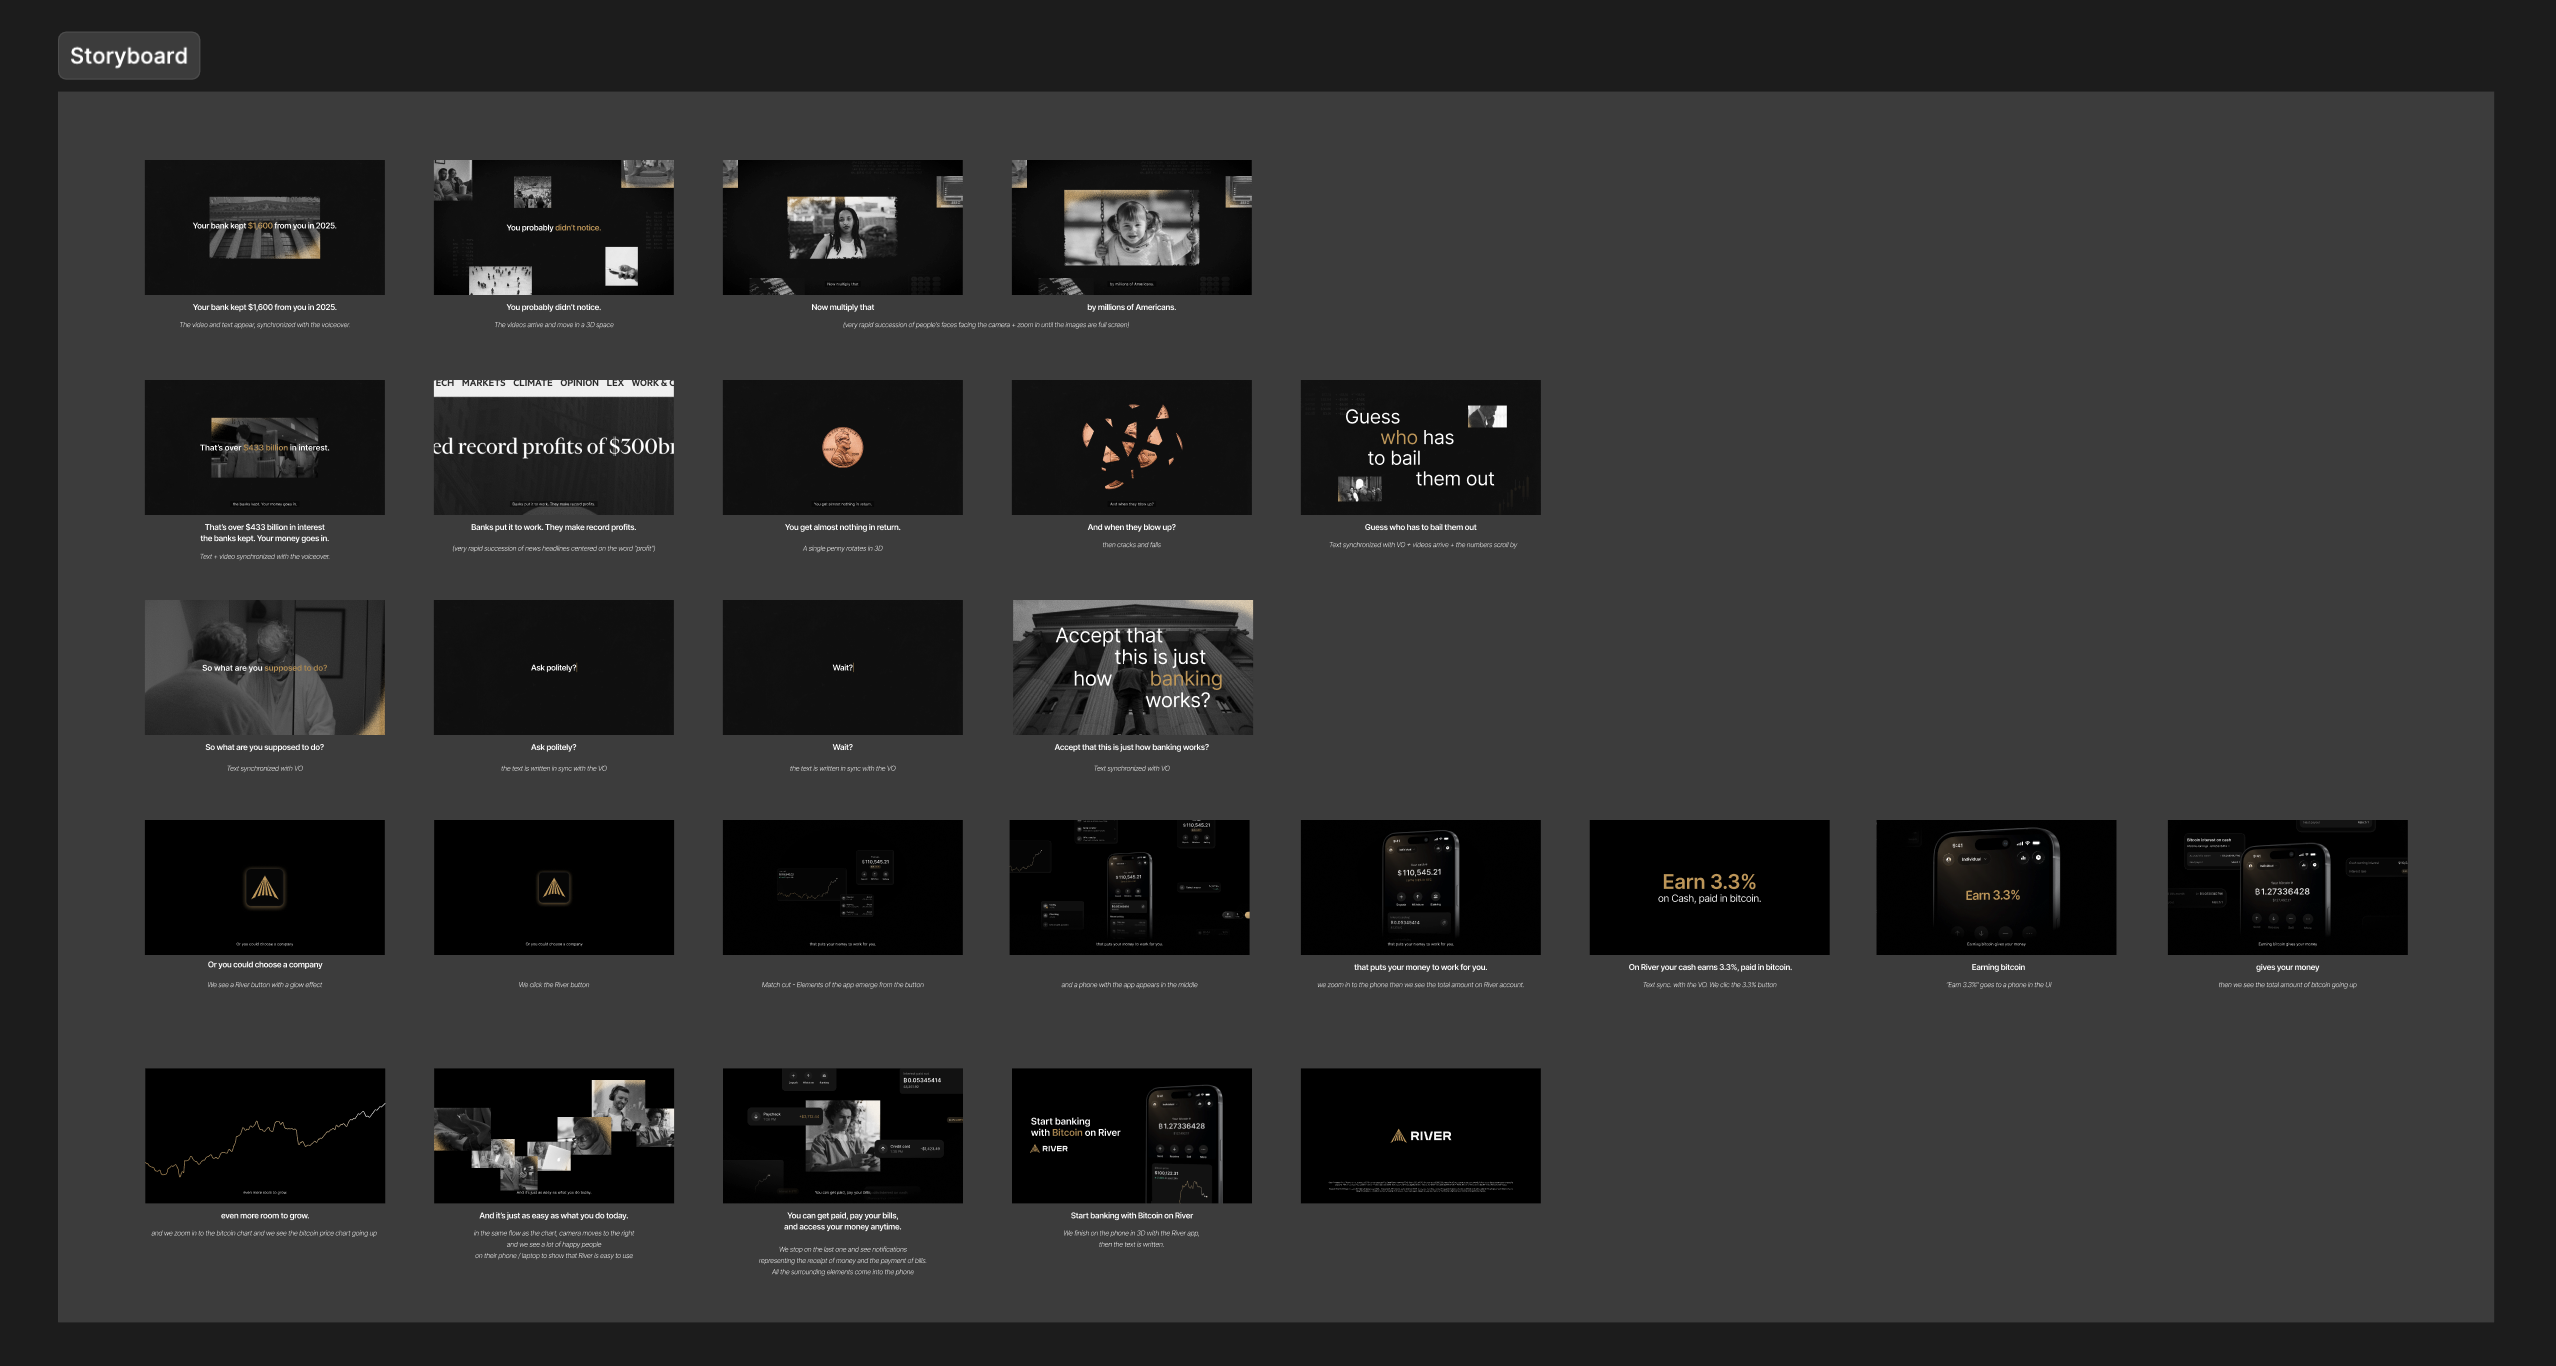Click note 'then cracks and falls'
2556x1366 pixels.
coord(1132,546)
